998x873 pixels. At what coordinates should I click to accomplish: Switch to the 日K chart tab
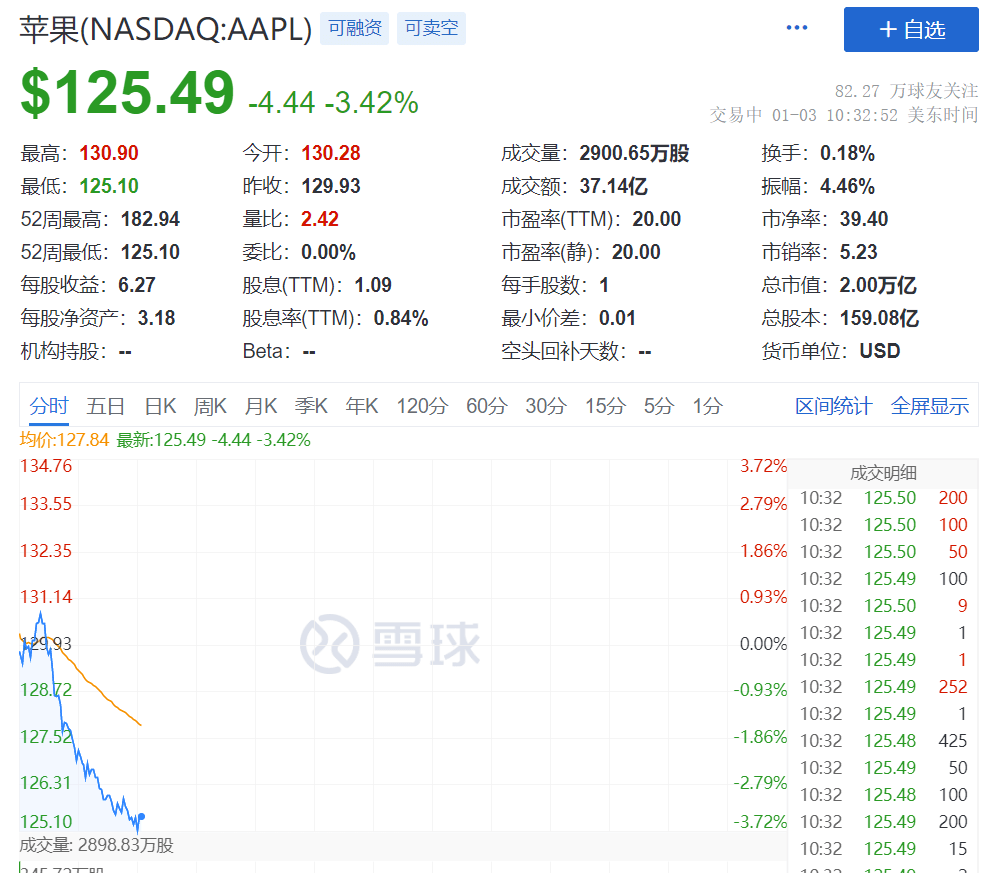pos(160,406)
